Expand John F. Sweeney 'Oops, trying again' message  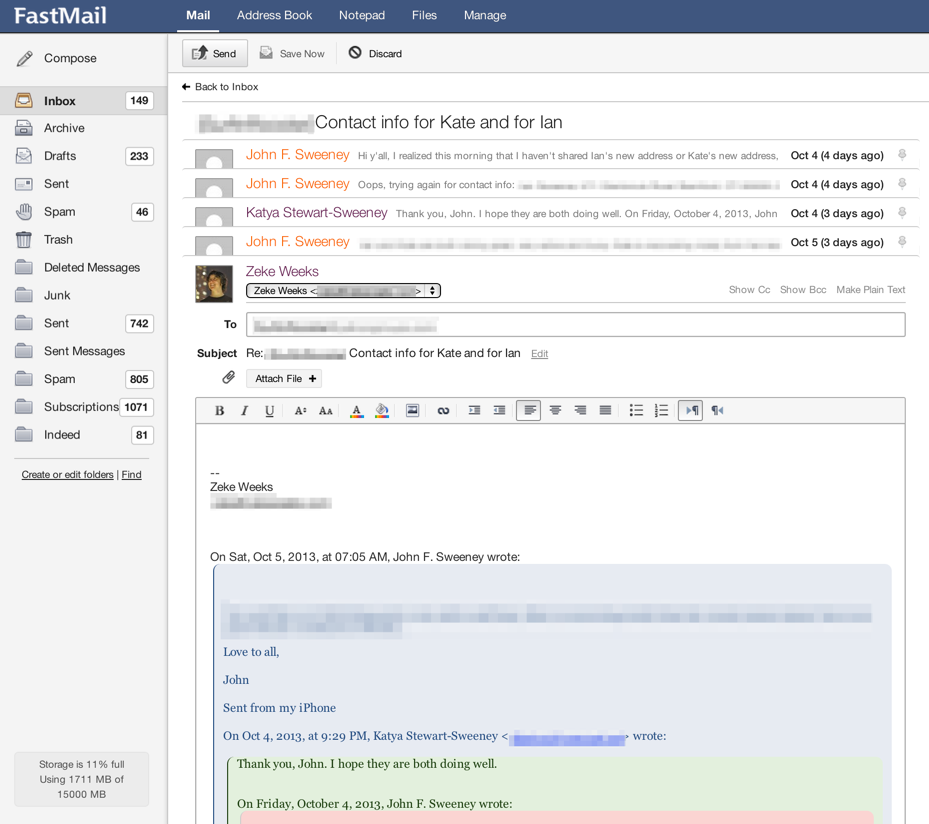tap(551, 184)
